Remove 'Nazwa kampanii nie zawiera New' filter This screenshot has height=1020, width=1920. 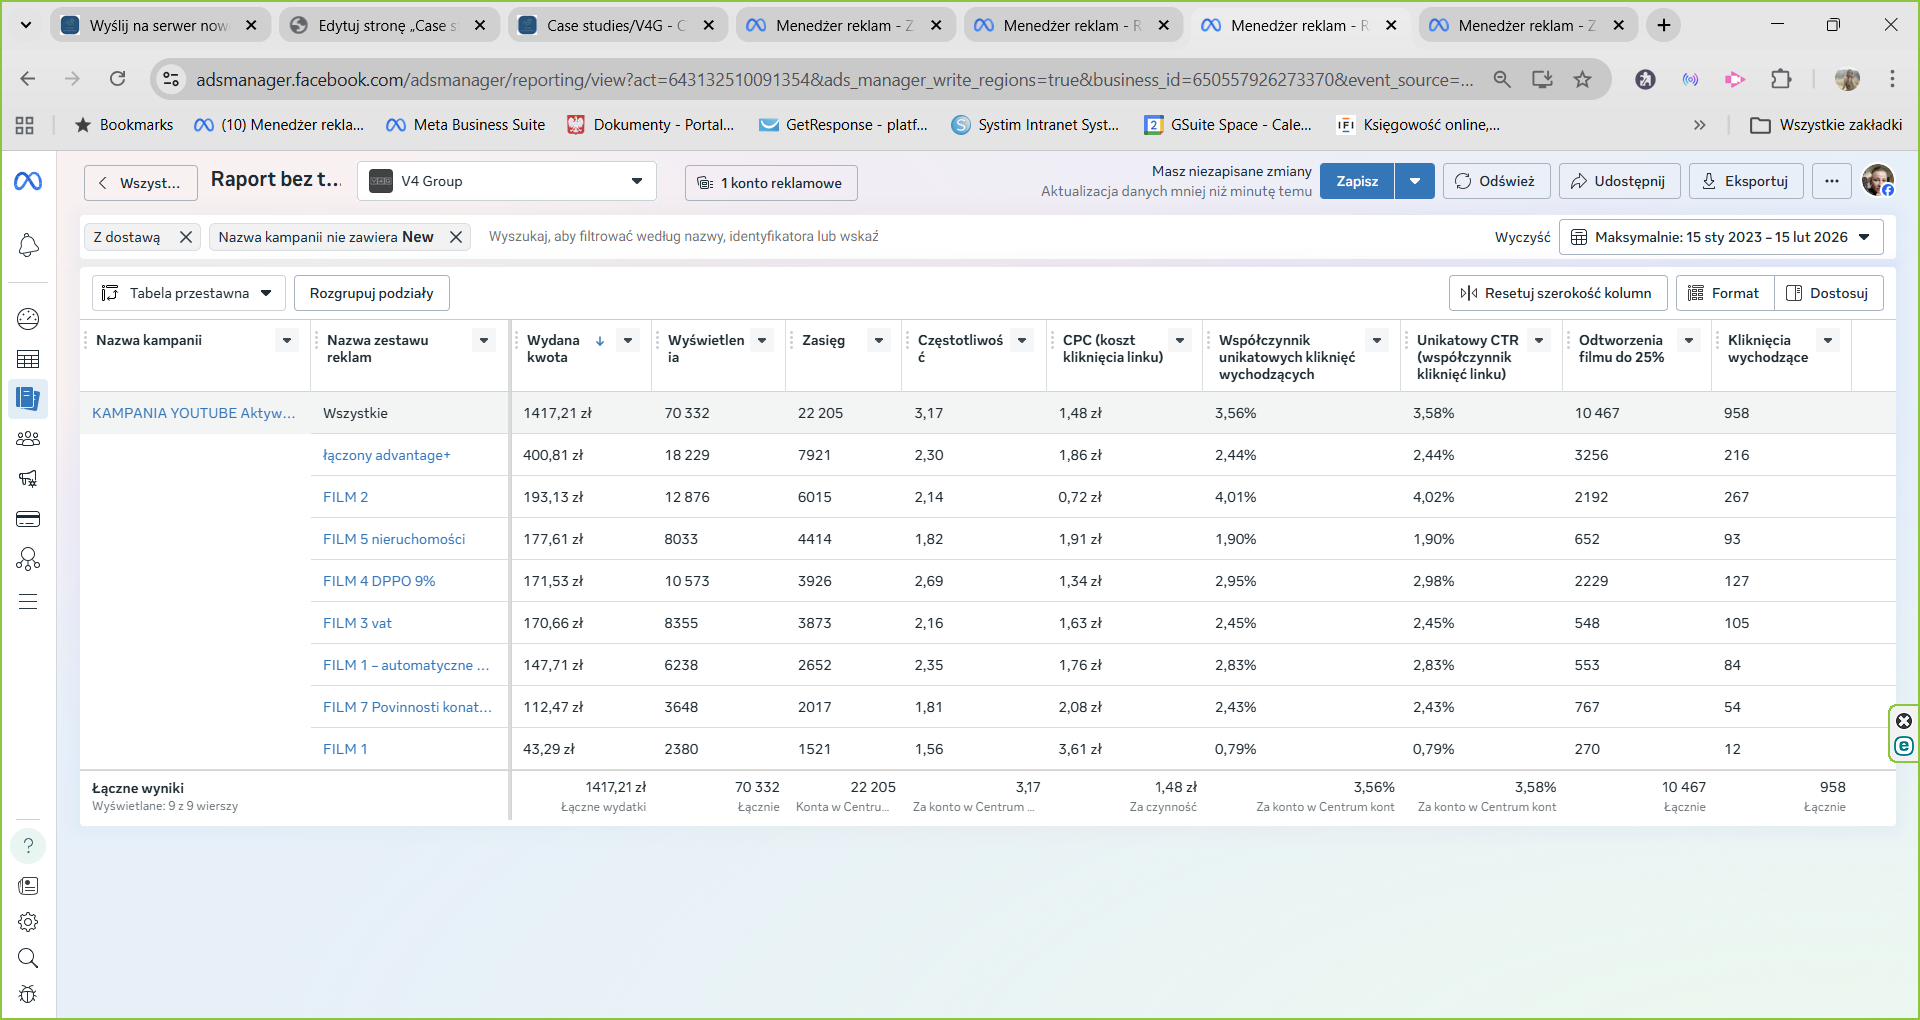click(x=456, y=237)
